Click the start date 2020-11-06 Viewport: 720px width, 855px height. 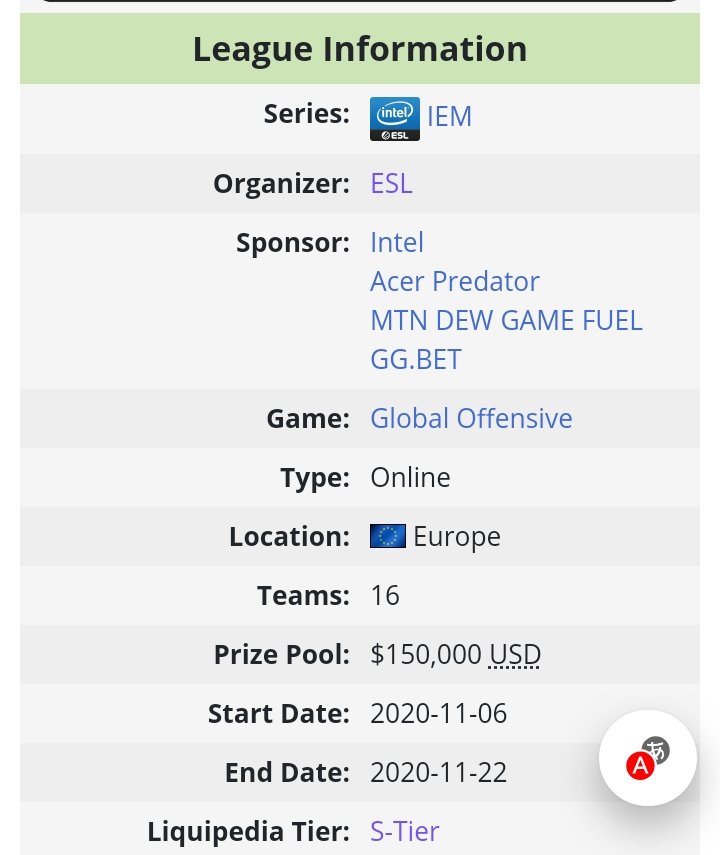[438, 714]
